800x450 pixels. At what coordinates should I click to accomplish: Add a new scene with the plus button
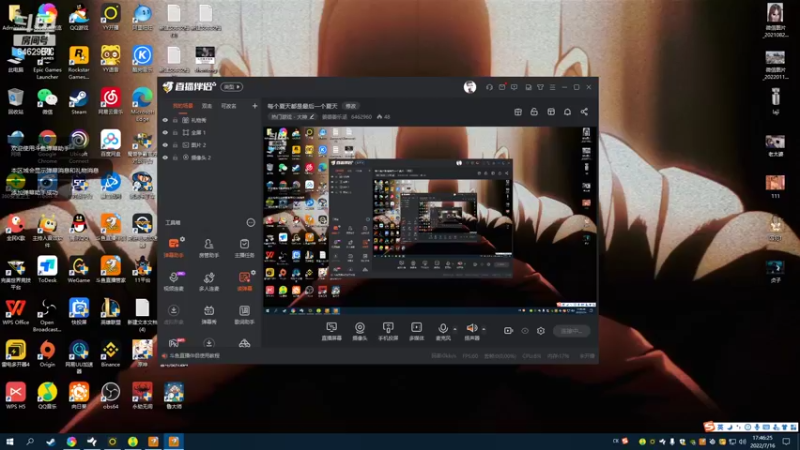(x=255, y=106)
